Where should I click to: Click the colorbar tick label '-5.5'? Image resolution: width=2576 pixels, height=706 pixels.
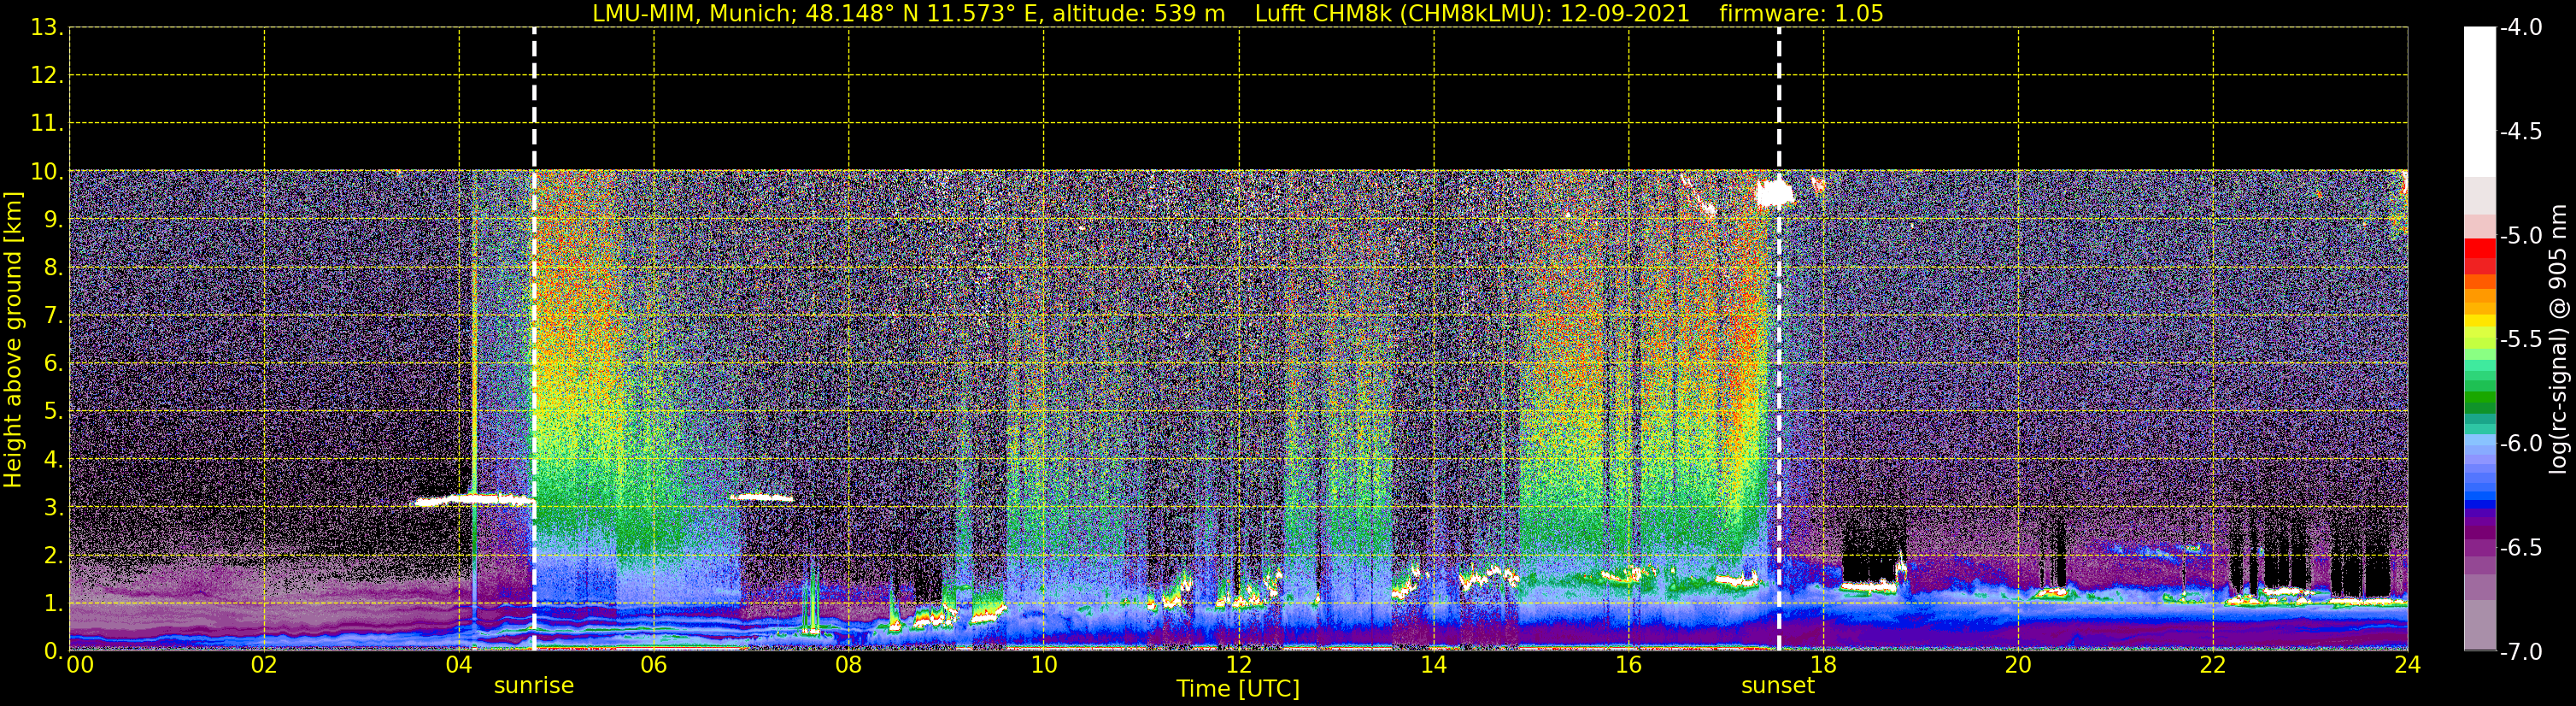coord(2520,339)
